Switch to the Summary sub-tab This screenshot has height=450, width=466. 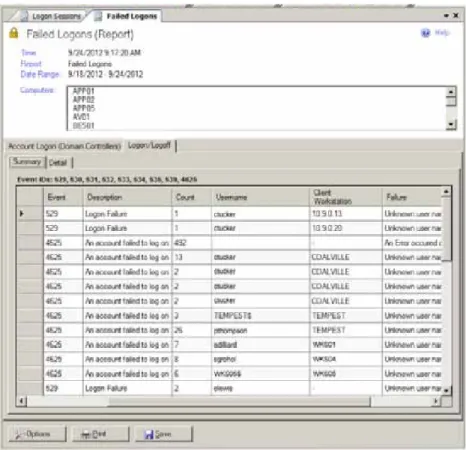tap(27, 162)
